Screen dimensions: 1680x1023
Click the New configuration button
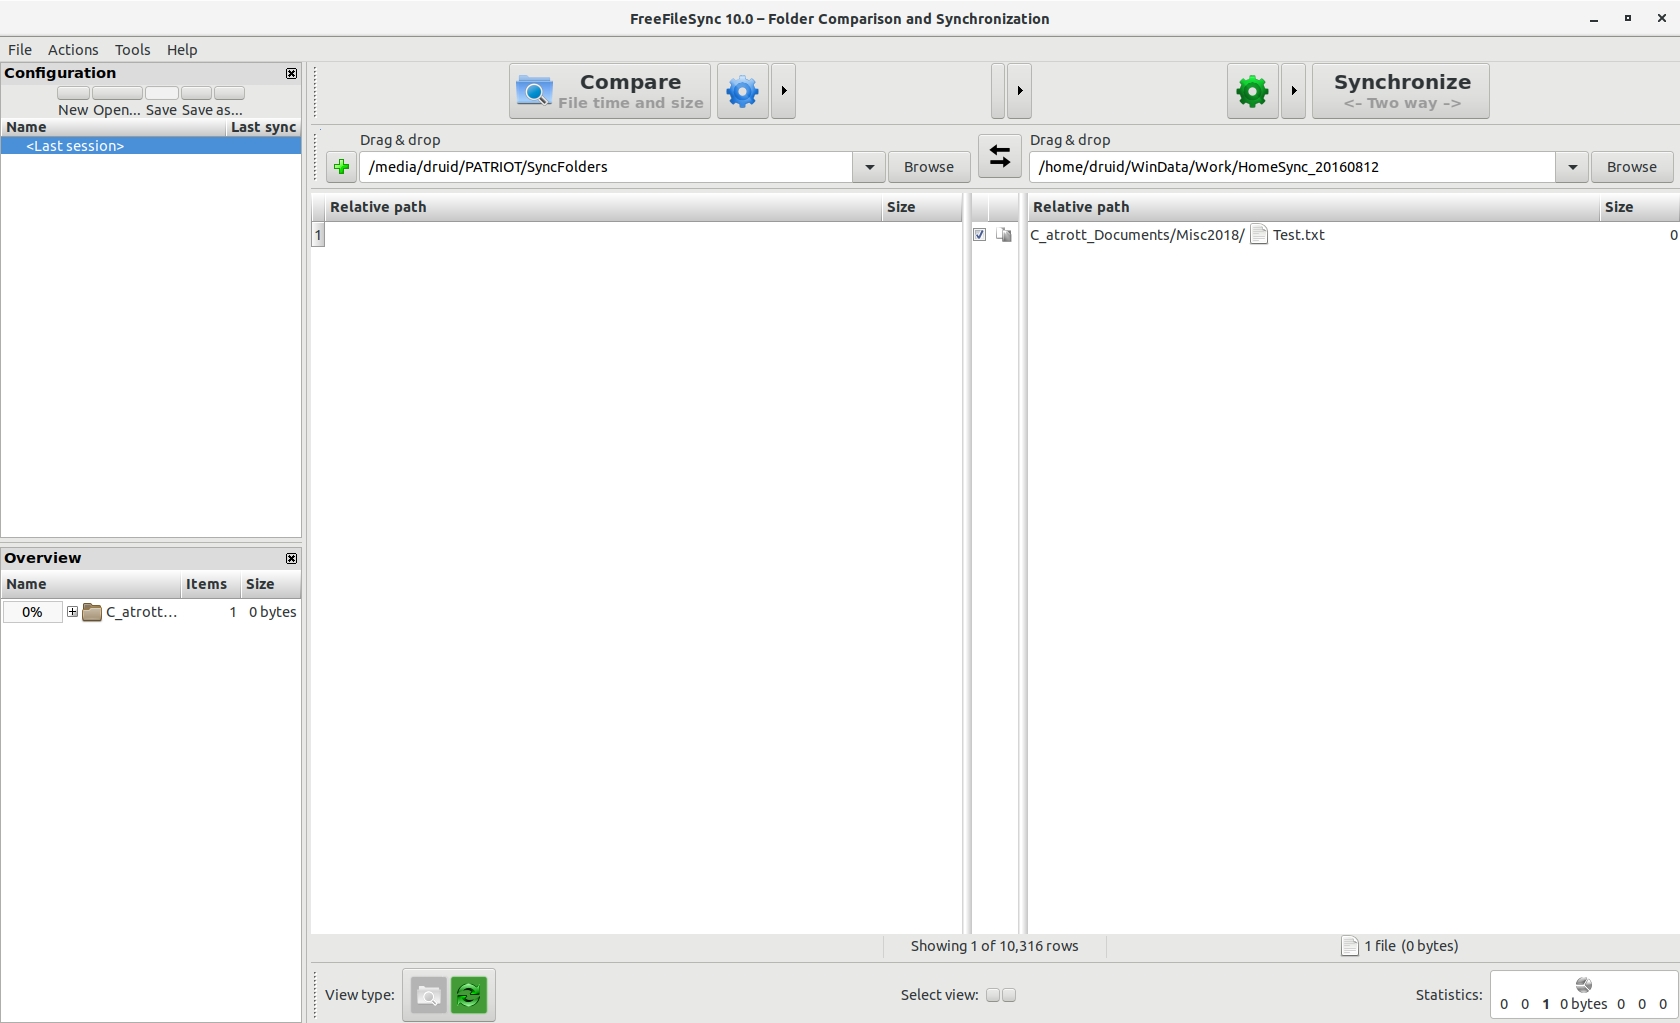[x=73, y=93]
